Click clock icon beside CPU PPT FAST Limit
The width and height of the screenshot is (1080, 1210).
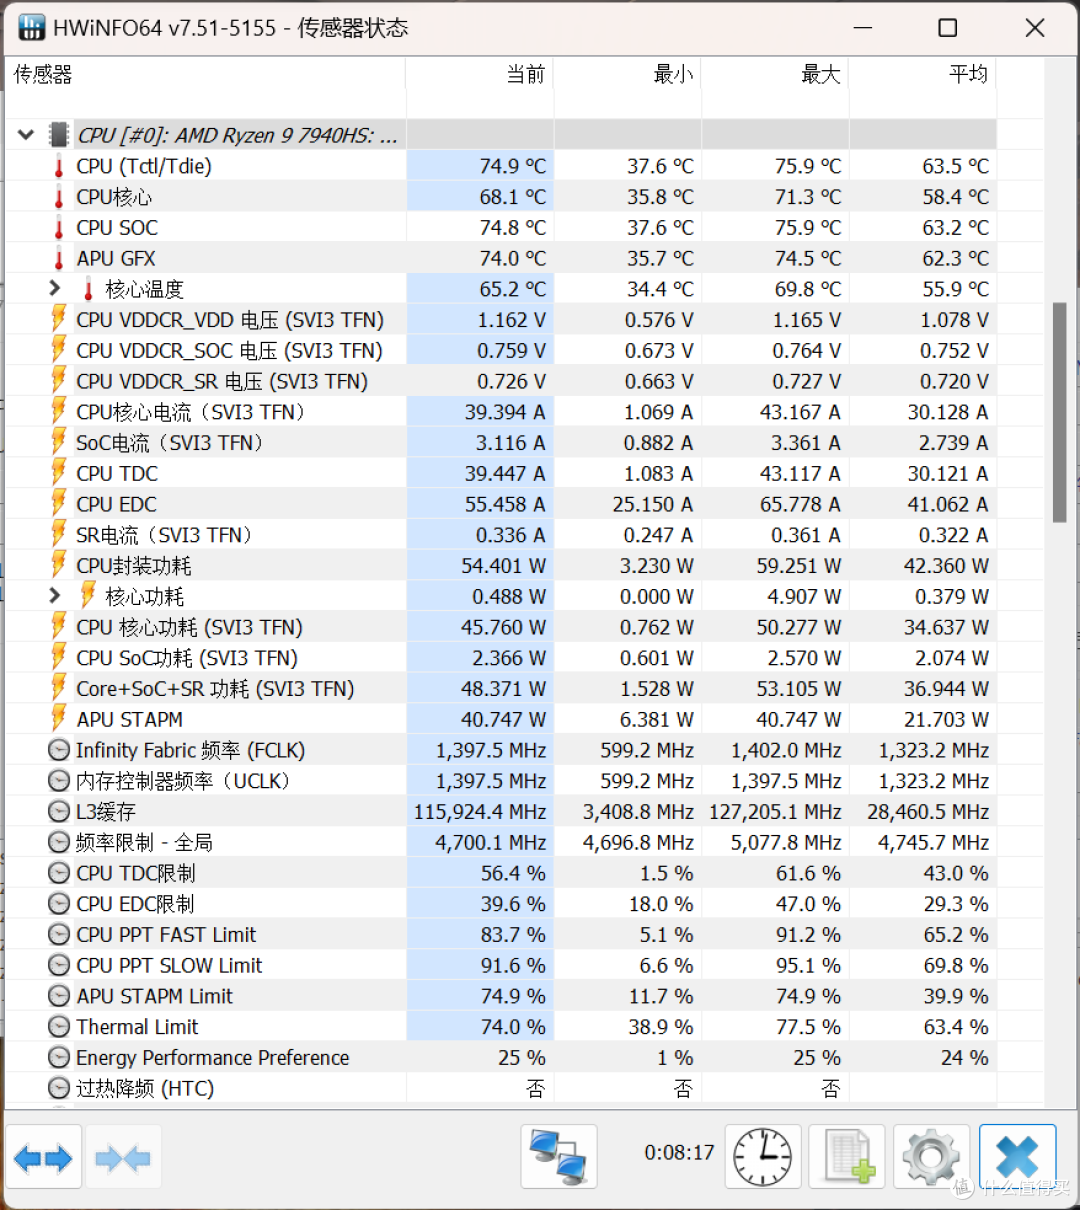(59, 934)
